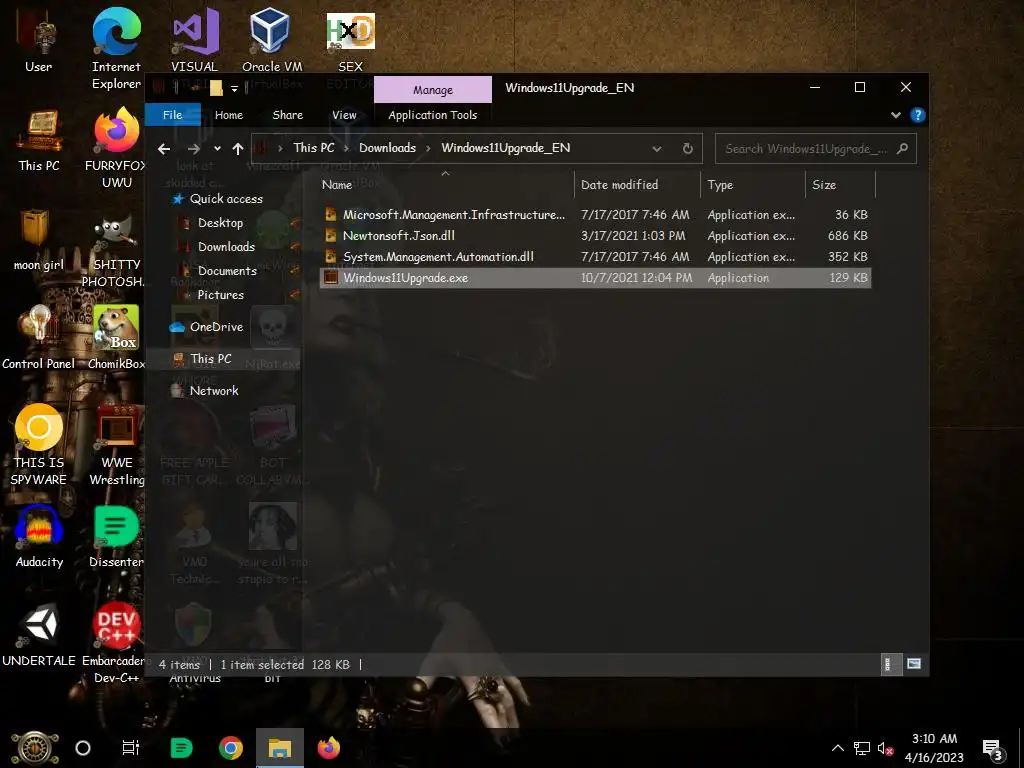Open the moon girl folder icon
This screenshot has width=1024, height=768.
click(x=39, y=240)
